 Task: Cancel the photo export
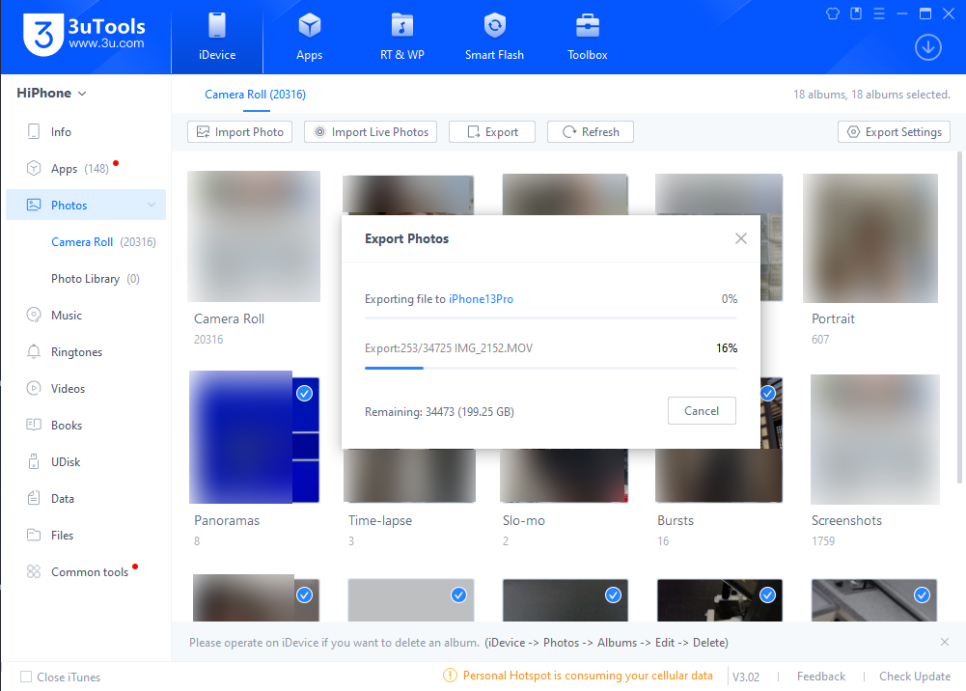pos(702,411)
